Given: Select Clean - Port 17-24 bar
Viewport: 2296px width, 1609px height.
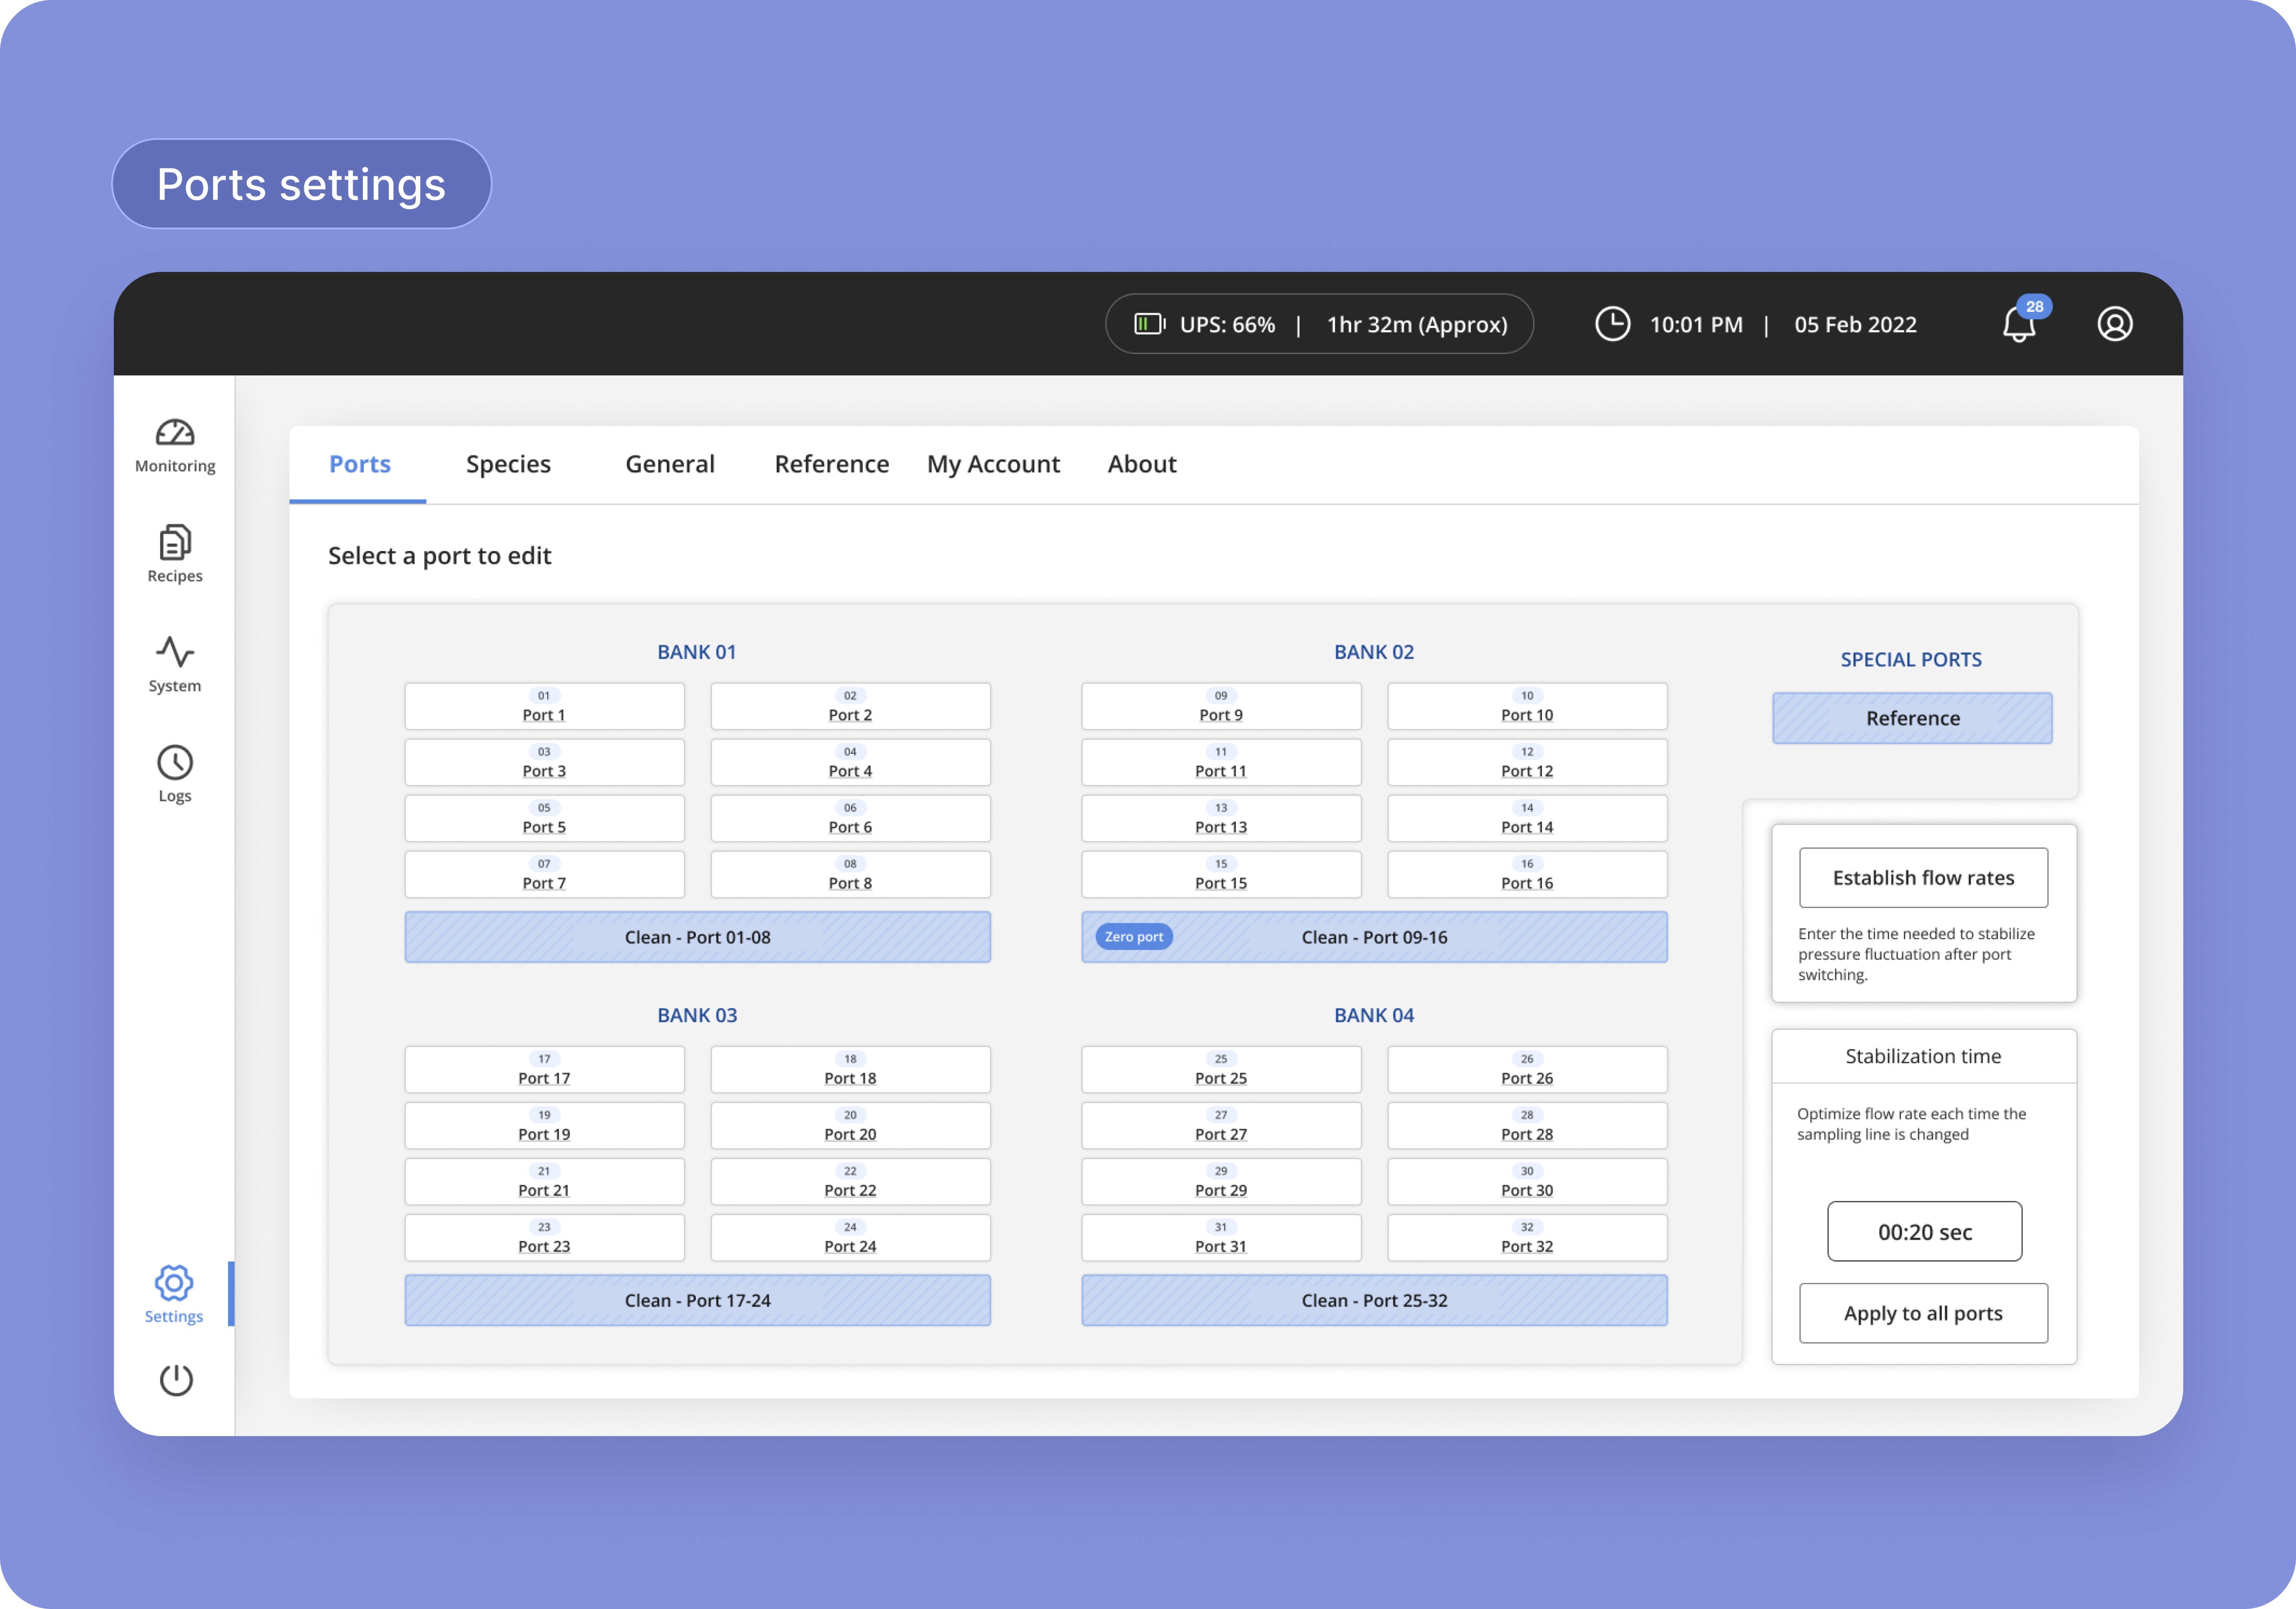Looking at the screenshot, I should point(697,1300).
